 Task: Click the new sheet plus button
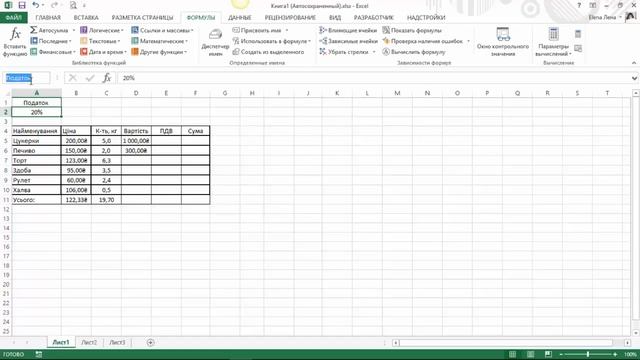click(150, 342)
